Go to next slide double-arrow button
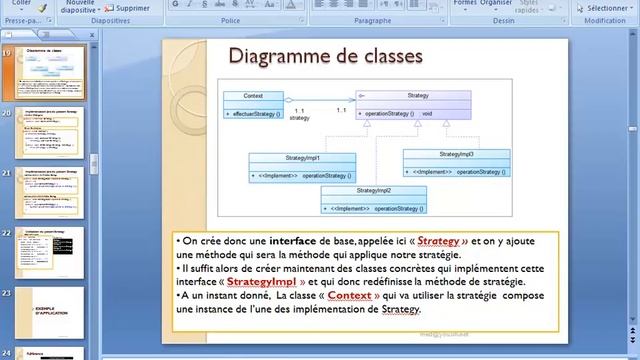Screen dimensions: 640x360 tap(633, 340)
